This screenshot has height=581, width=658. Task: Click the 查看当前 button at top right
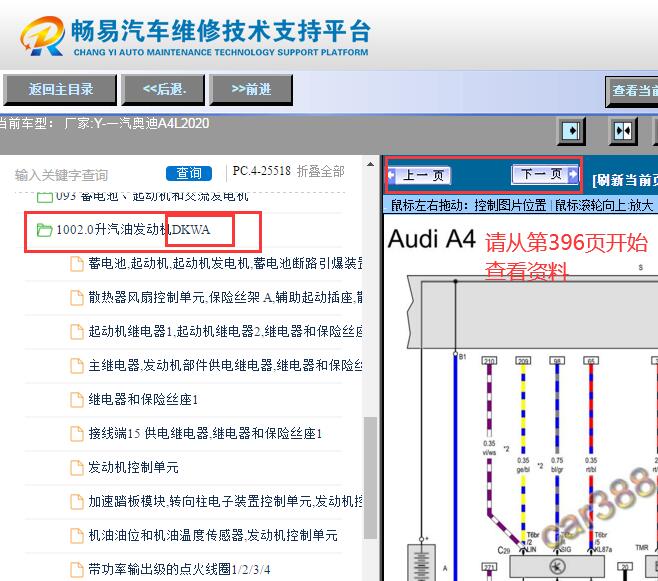tap(632, 90)
